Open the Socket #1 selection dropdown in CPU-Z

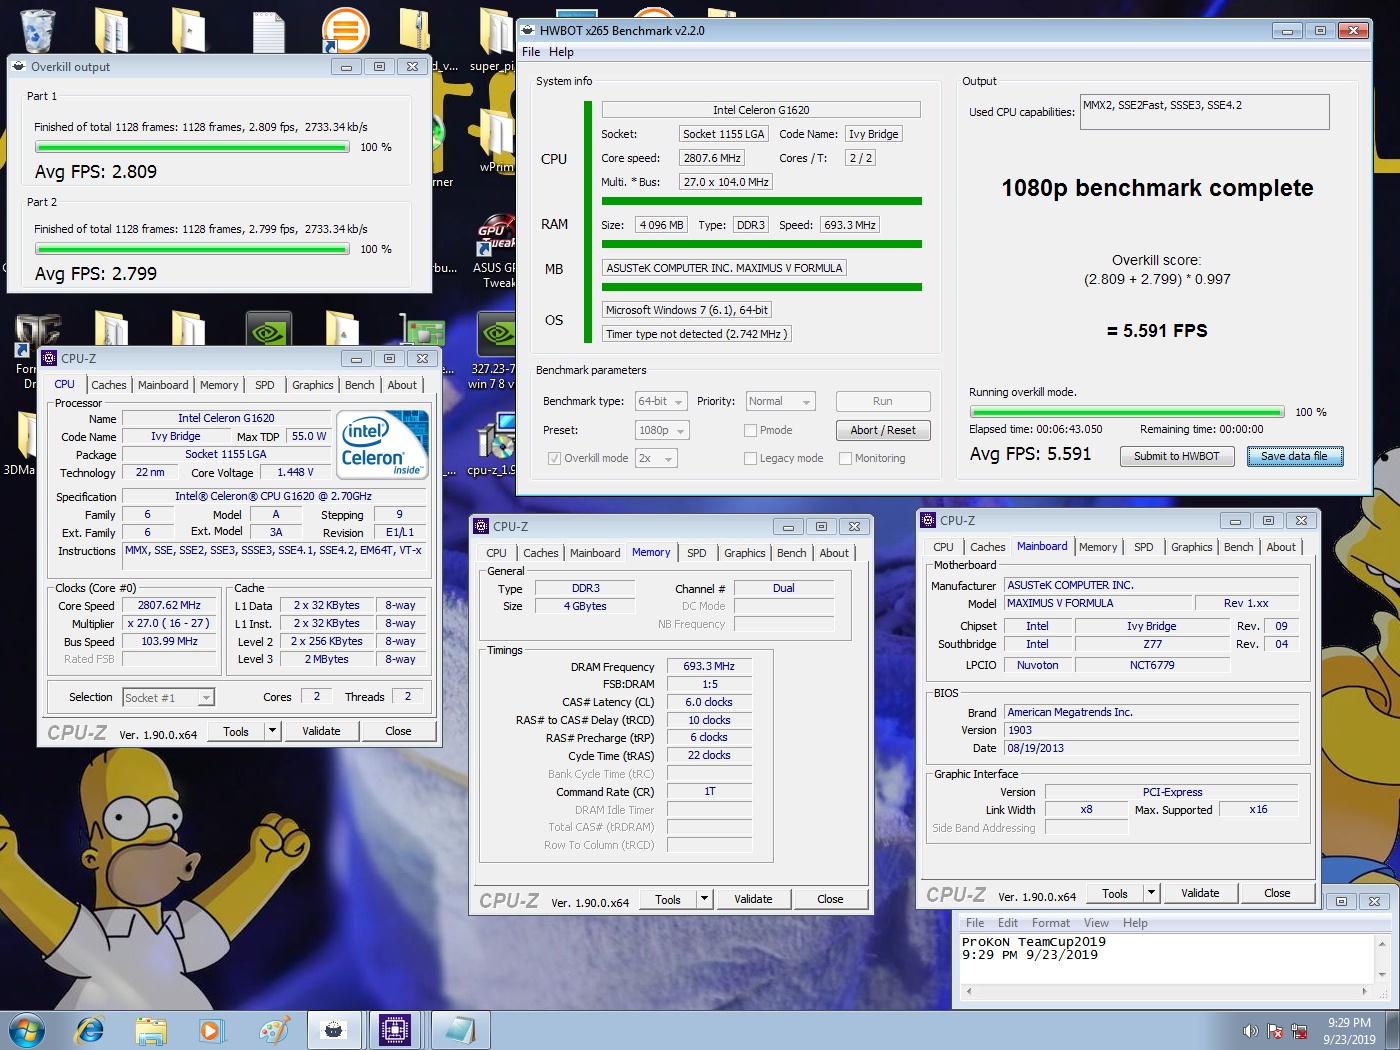tap(168, 698)
